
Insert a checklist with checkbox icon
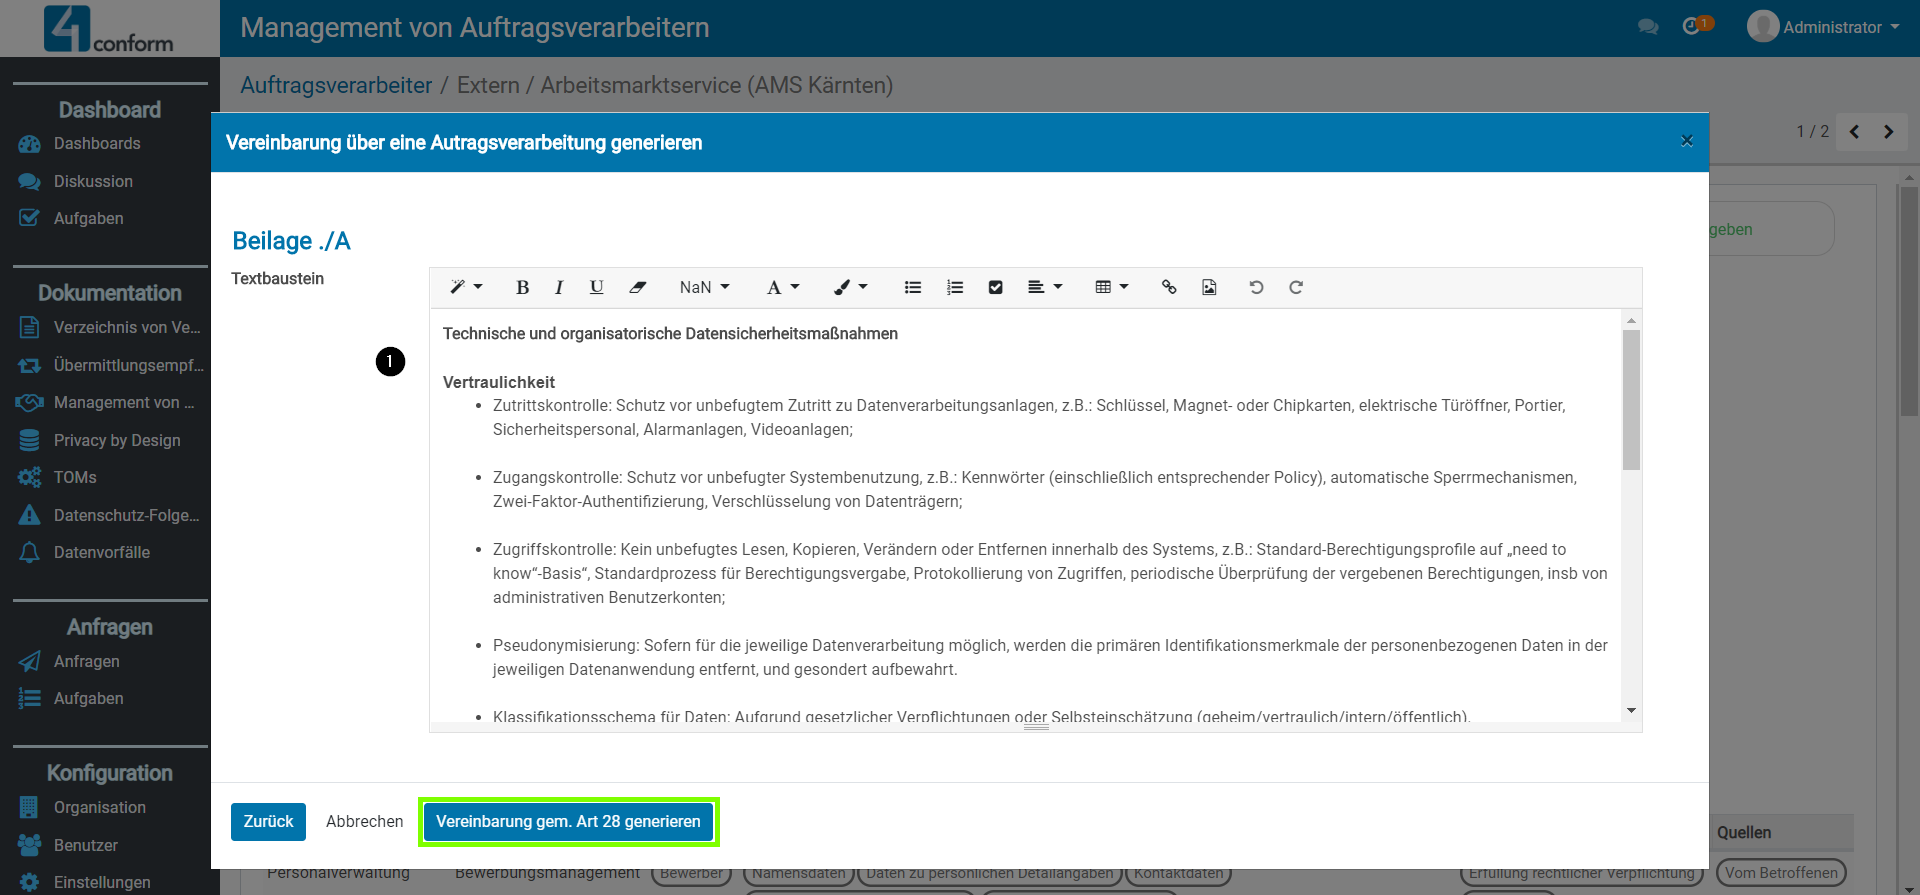[995, 288]
